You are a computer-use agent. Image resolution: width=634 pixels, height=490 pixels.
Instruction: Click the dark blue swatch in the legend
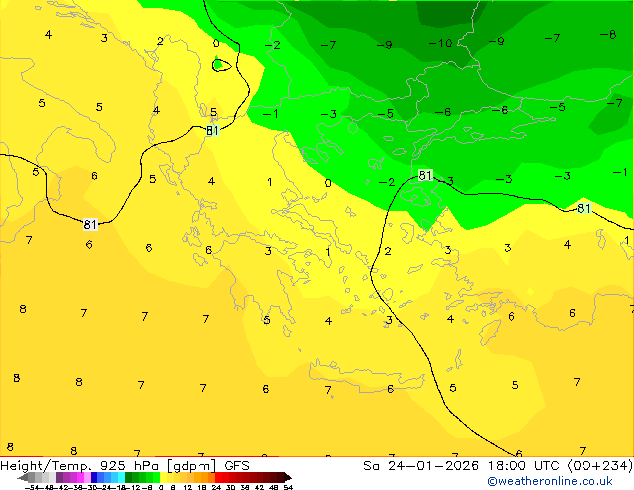[94, 477]
